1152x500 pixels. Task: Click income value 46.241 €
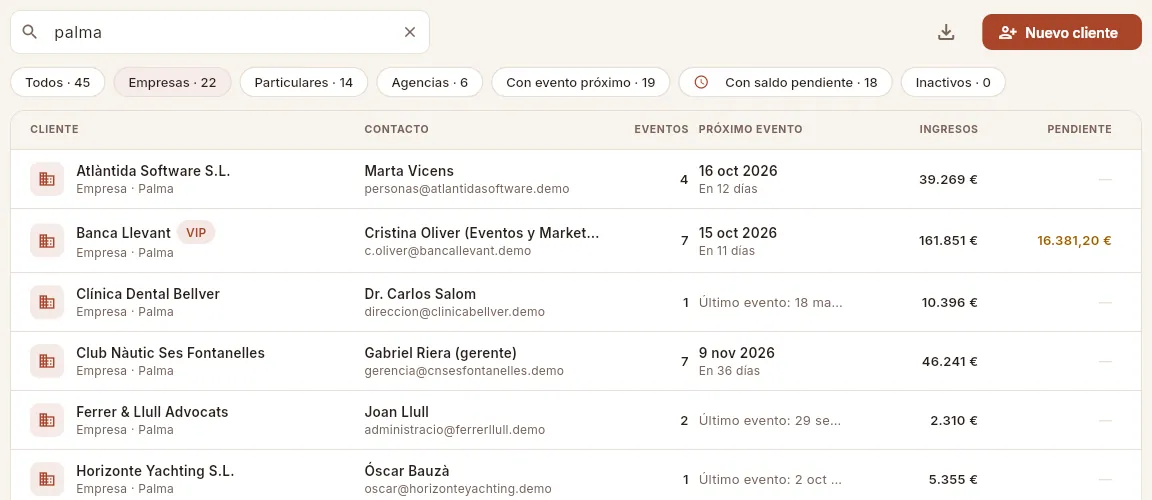(x=950, y=361)
